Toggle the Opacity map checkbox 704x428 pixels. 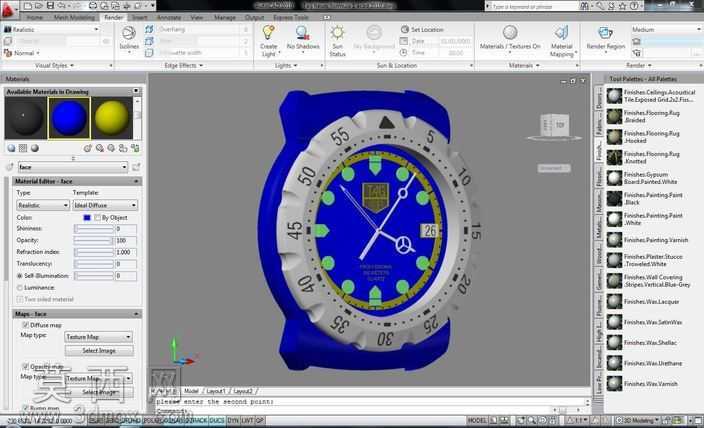(25, 366)
